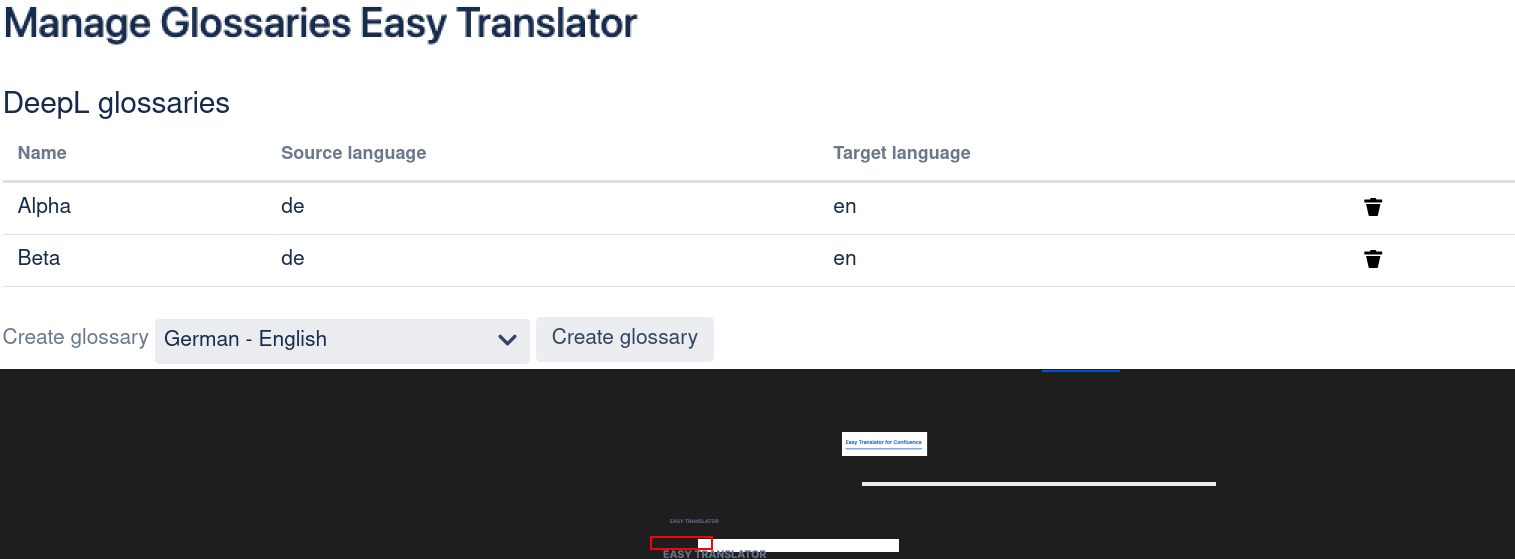Screen dimensions: 1515x559
Task: Open the Easy Translator for Confluence link
Action: pos(884,442)
